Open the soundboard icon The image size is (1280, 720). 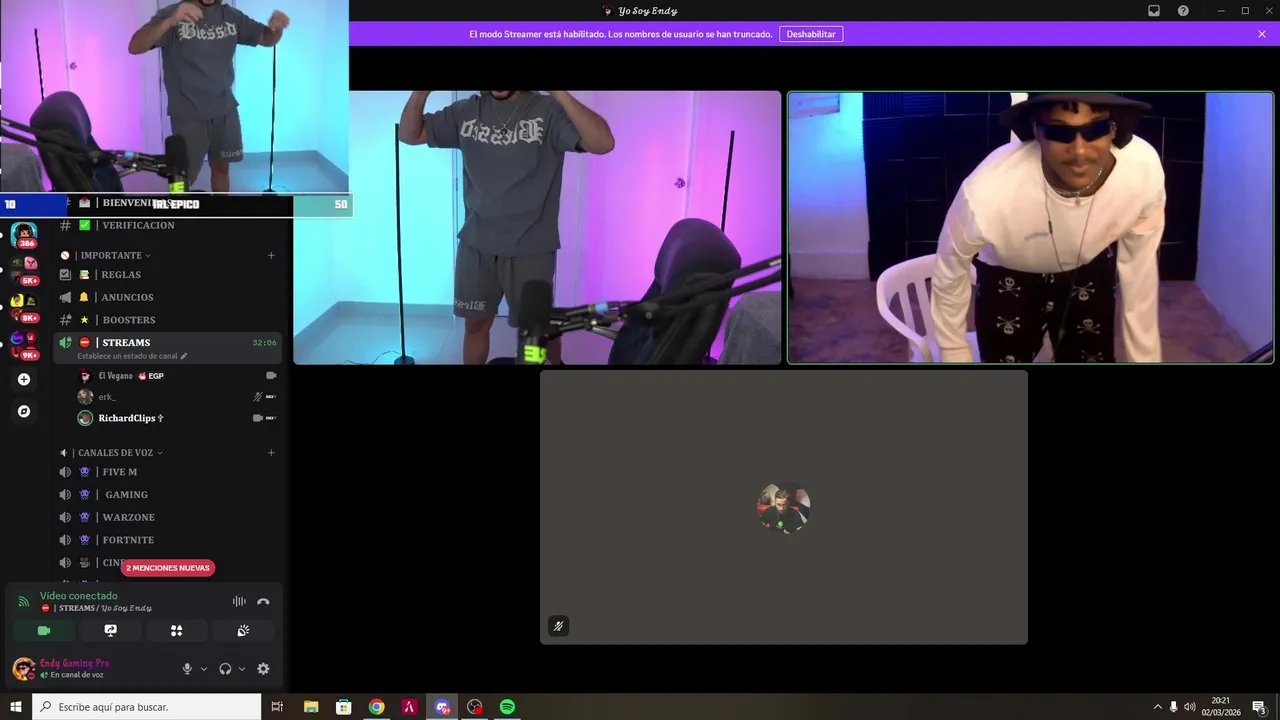(243, 631)
